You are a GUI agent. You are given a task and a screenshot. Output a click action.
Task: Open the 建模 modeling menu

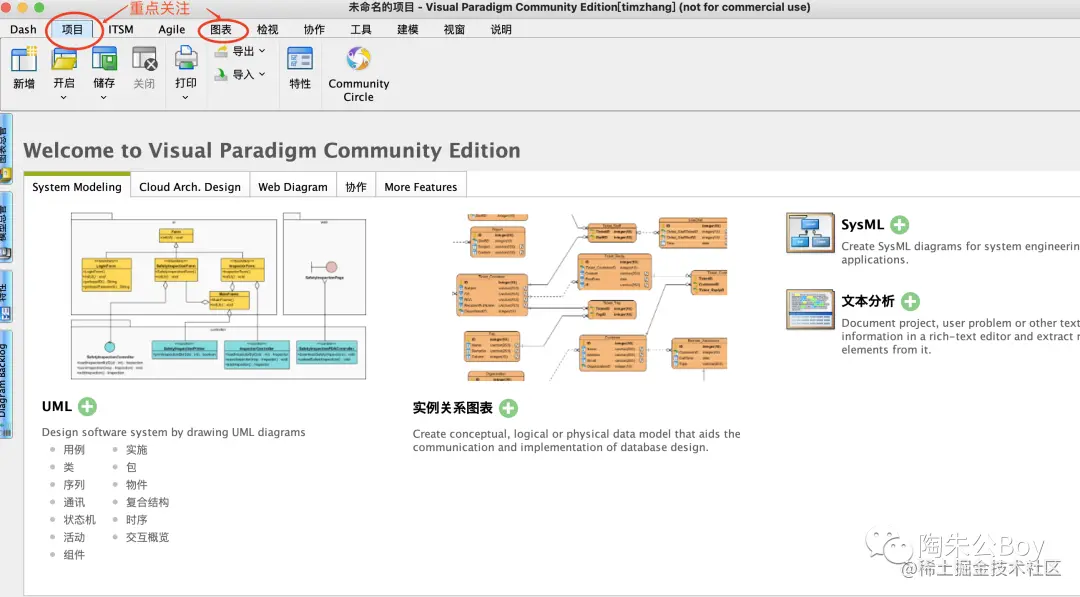tap(408, 30)
